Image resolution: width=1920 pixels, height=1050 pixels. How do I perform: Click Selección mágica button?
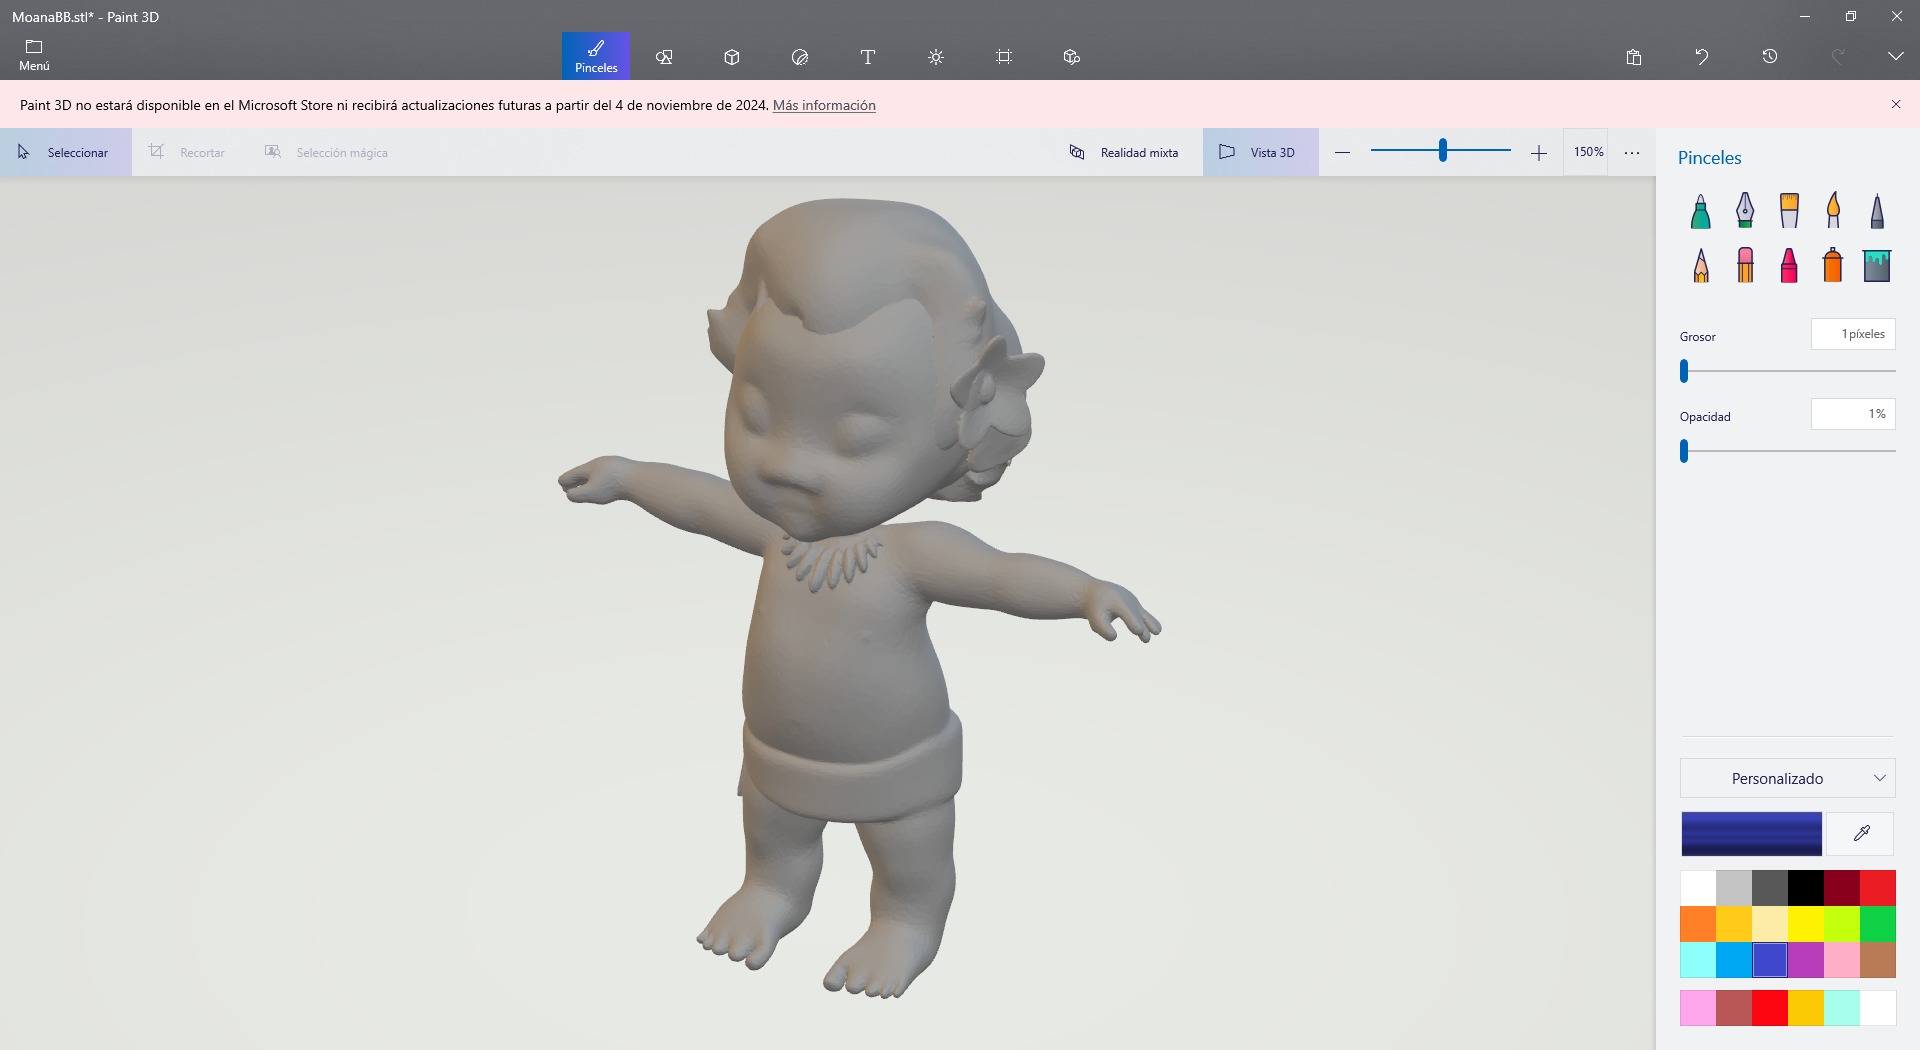pyautogui.click(x=326, y=152)
